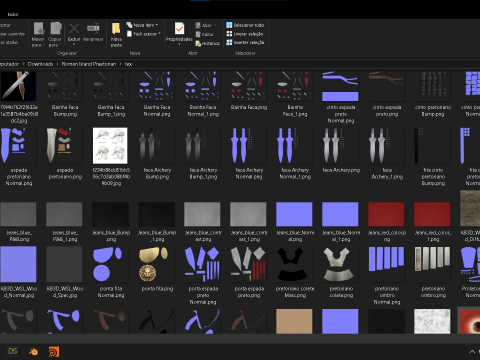The image size is (480, 360).
Task: Select the faca Archery Normal.png thumbnail
Action: [x=249, y=146]
